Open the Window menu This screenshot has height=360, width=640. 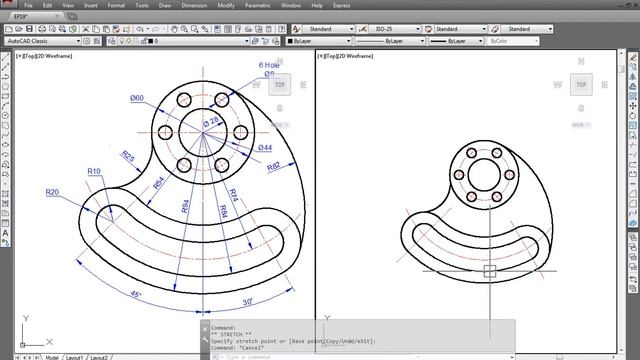coord(291,5)
